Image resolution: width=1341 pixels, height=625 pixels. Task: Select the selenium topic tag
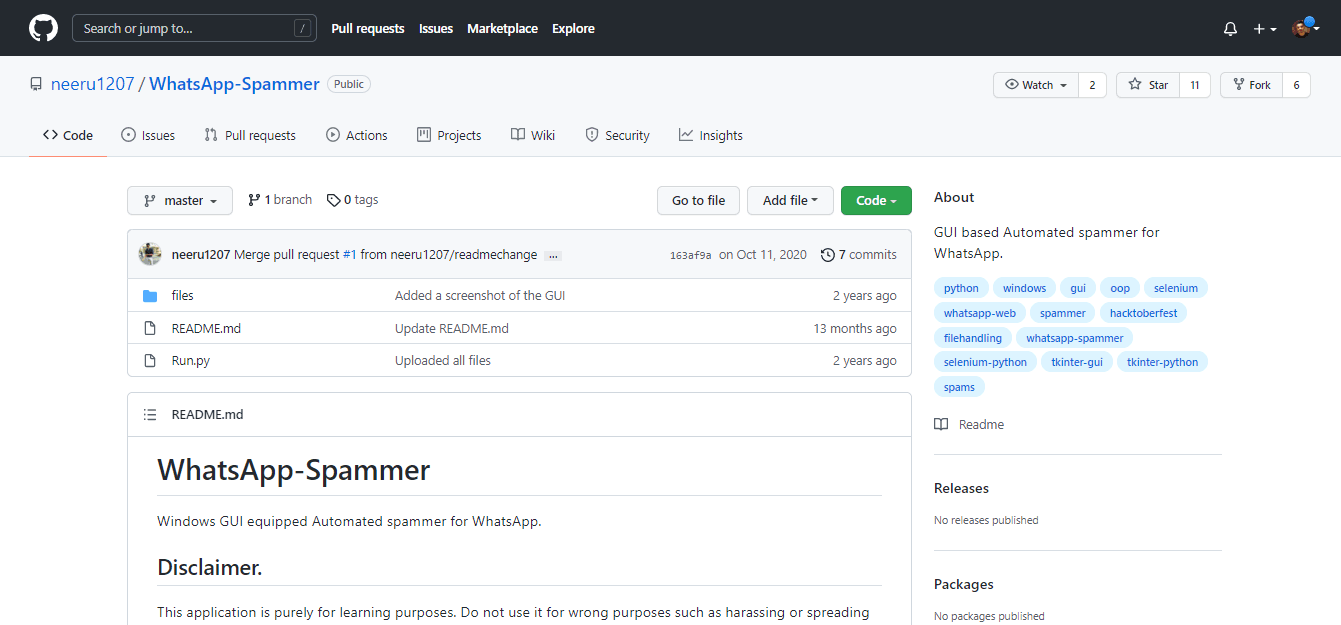(x=1175, y=288)
